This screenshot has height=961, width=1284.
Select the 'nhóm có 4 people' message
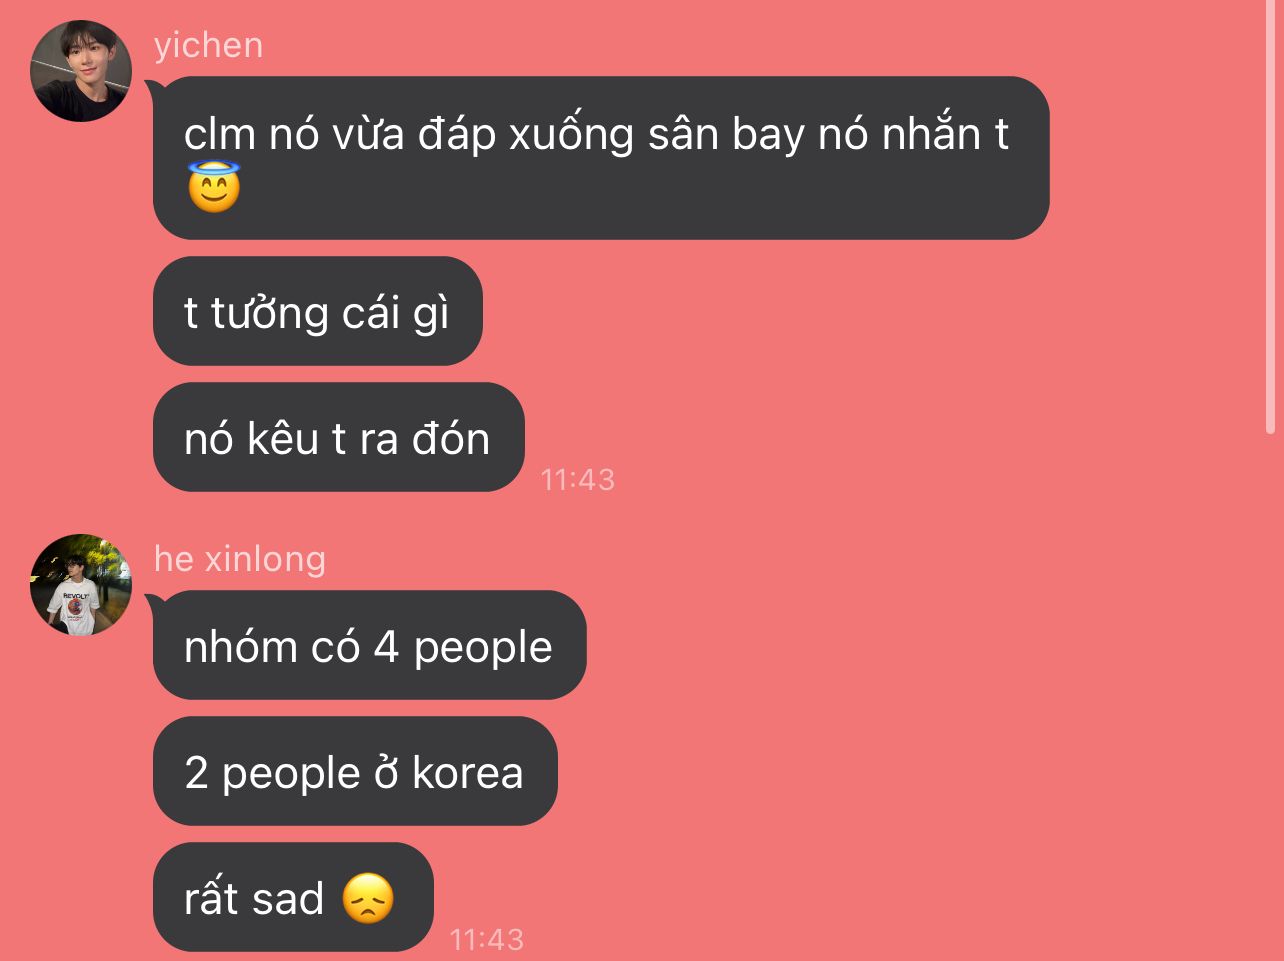coord(370,645)
